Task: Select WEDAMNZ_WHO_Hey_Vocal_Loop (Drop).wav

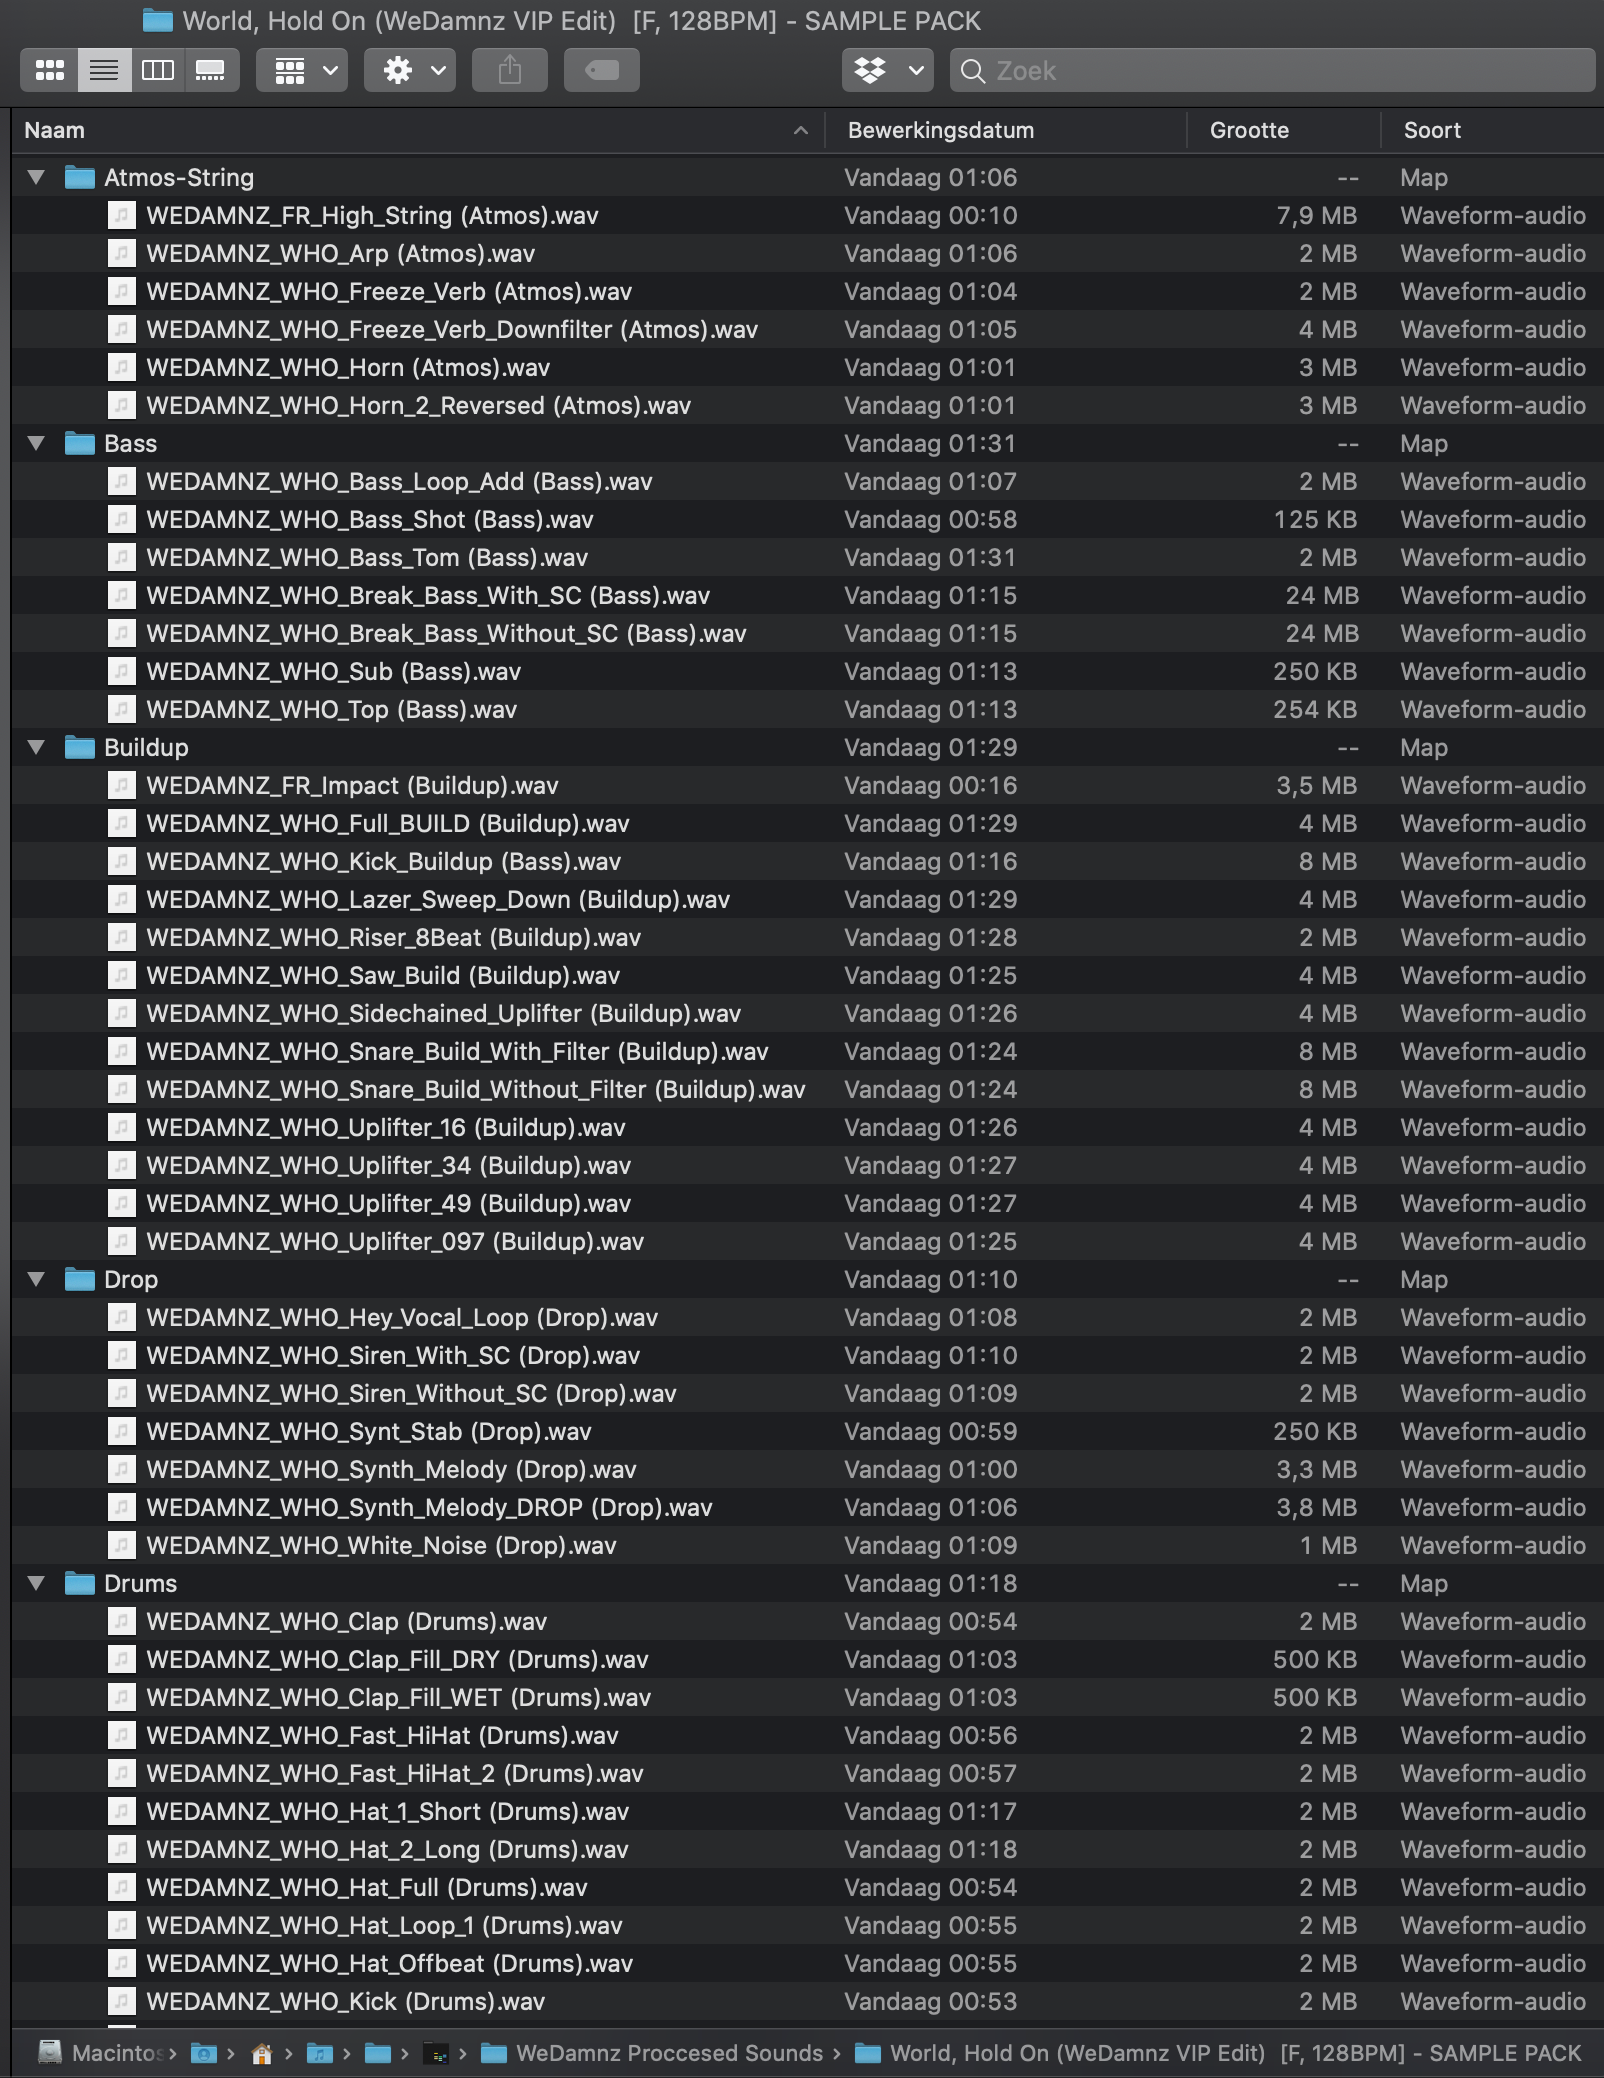Action: [402, 1317]
